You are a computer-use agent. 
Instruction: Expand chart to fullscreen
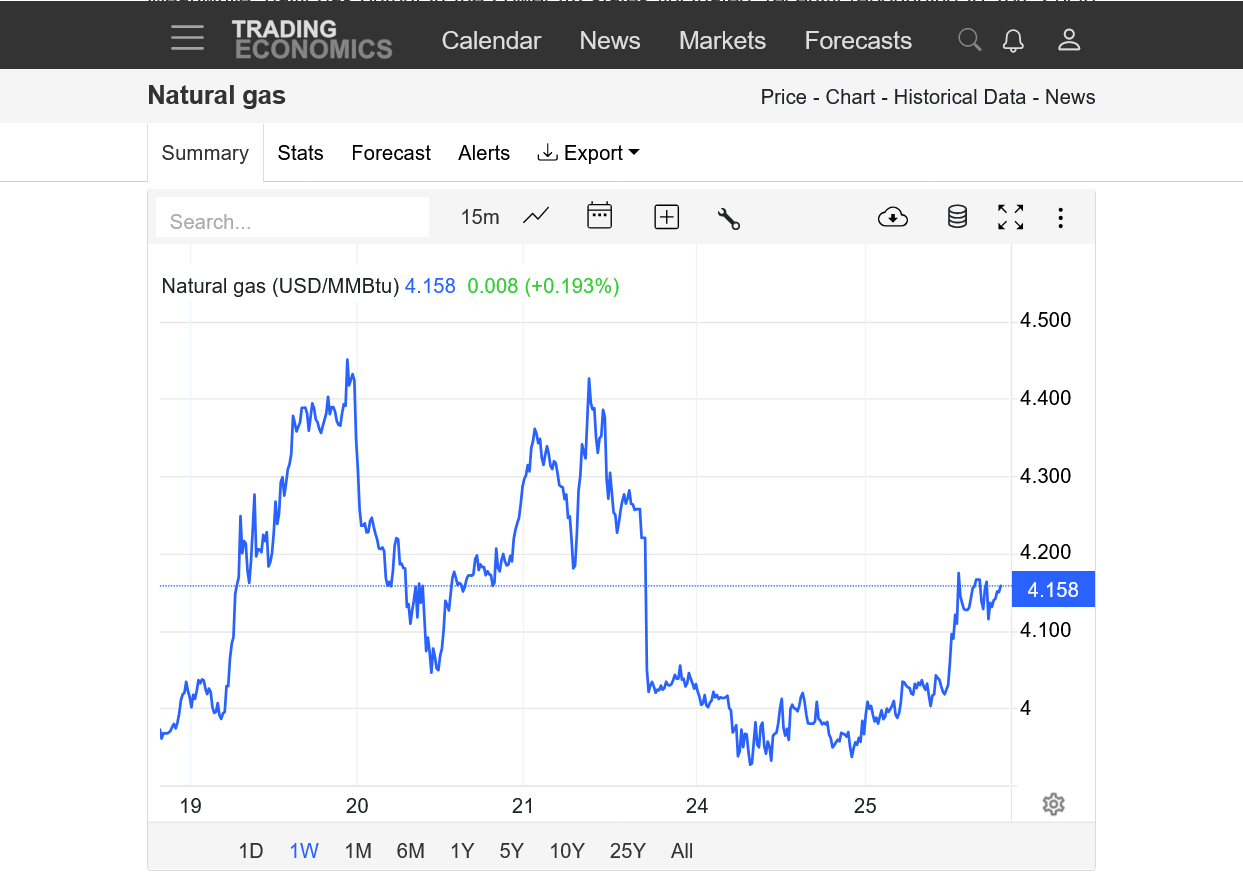click(1010, 217)
